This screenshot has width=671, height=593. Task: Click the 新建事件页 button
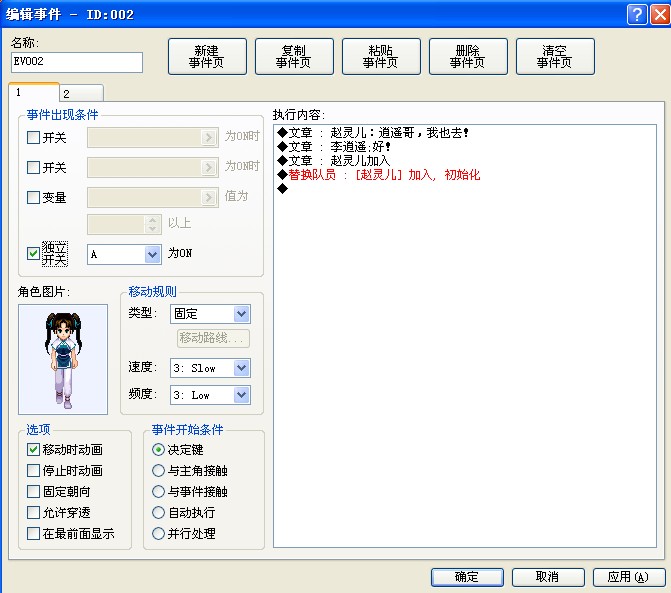(x=207, y=56)
